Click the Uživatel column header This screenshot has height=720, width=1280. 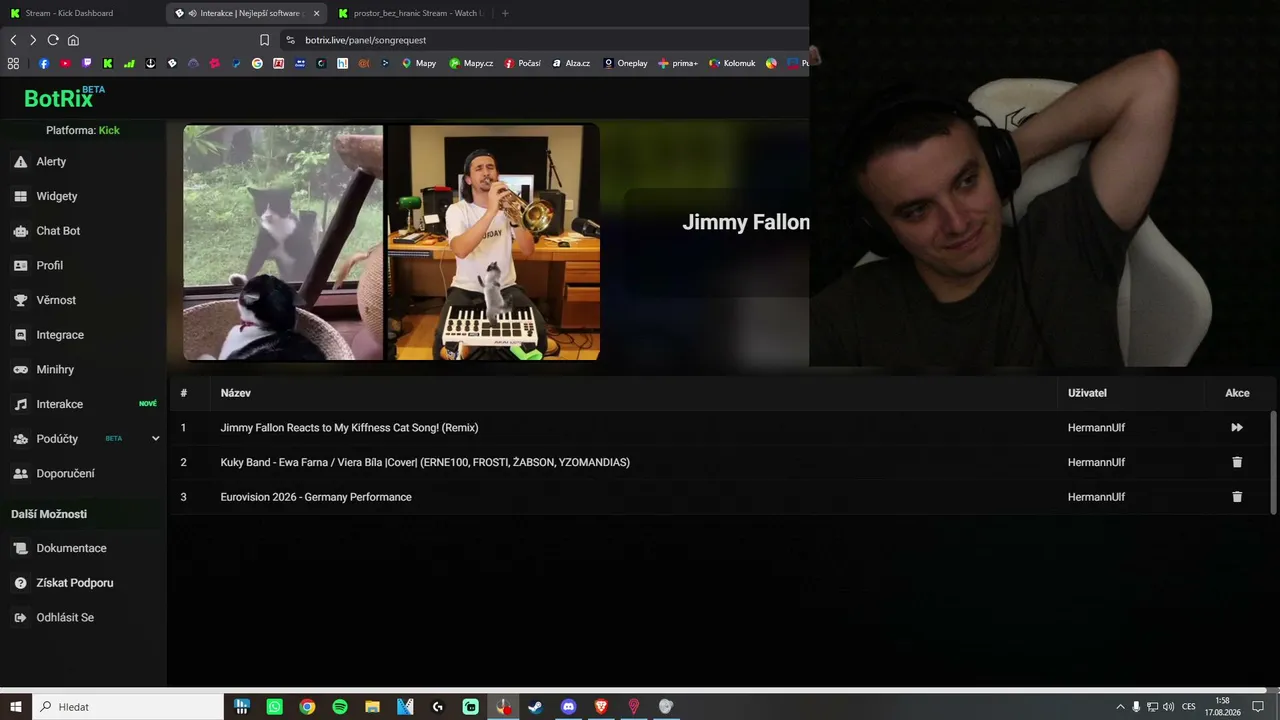coord(1087,393)
